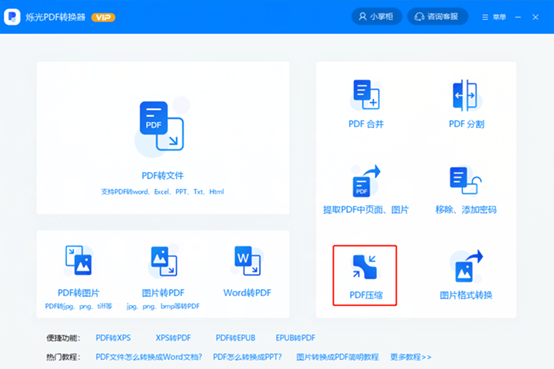The height and width of the screenshot is (369, 554).
Task: Click the XPS转PDF quick link
Action: point(173,338)
